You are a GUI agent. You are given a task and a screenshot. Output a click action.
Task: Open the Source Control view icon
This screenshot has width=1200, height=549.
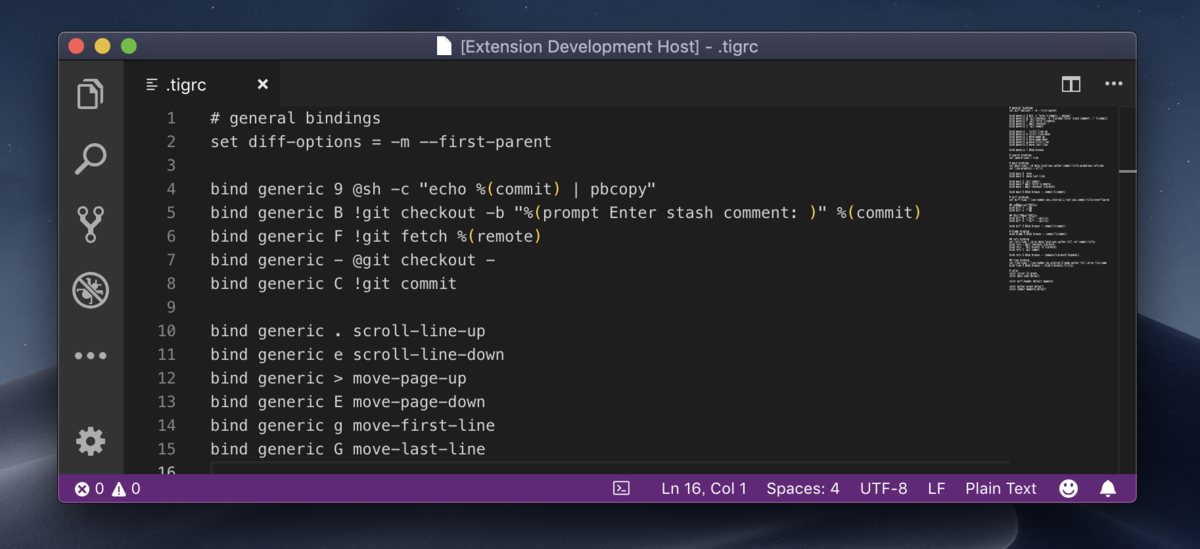(x=91, y=224)
